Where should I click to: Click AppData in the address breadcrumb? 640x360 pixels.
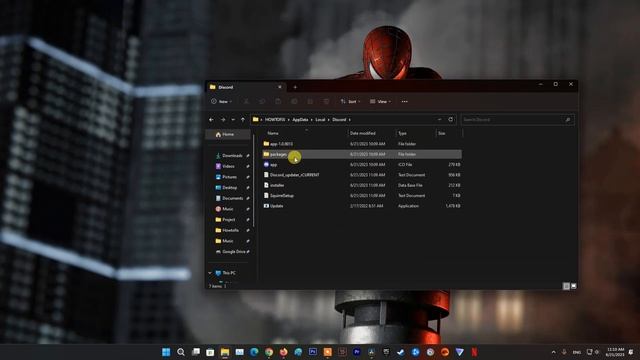pos(300,120)
